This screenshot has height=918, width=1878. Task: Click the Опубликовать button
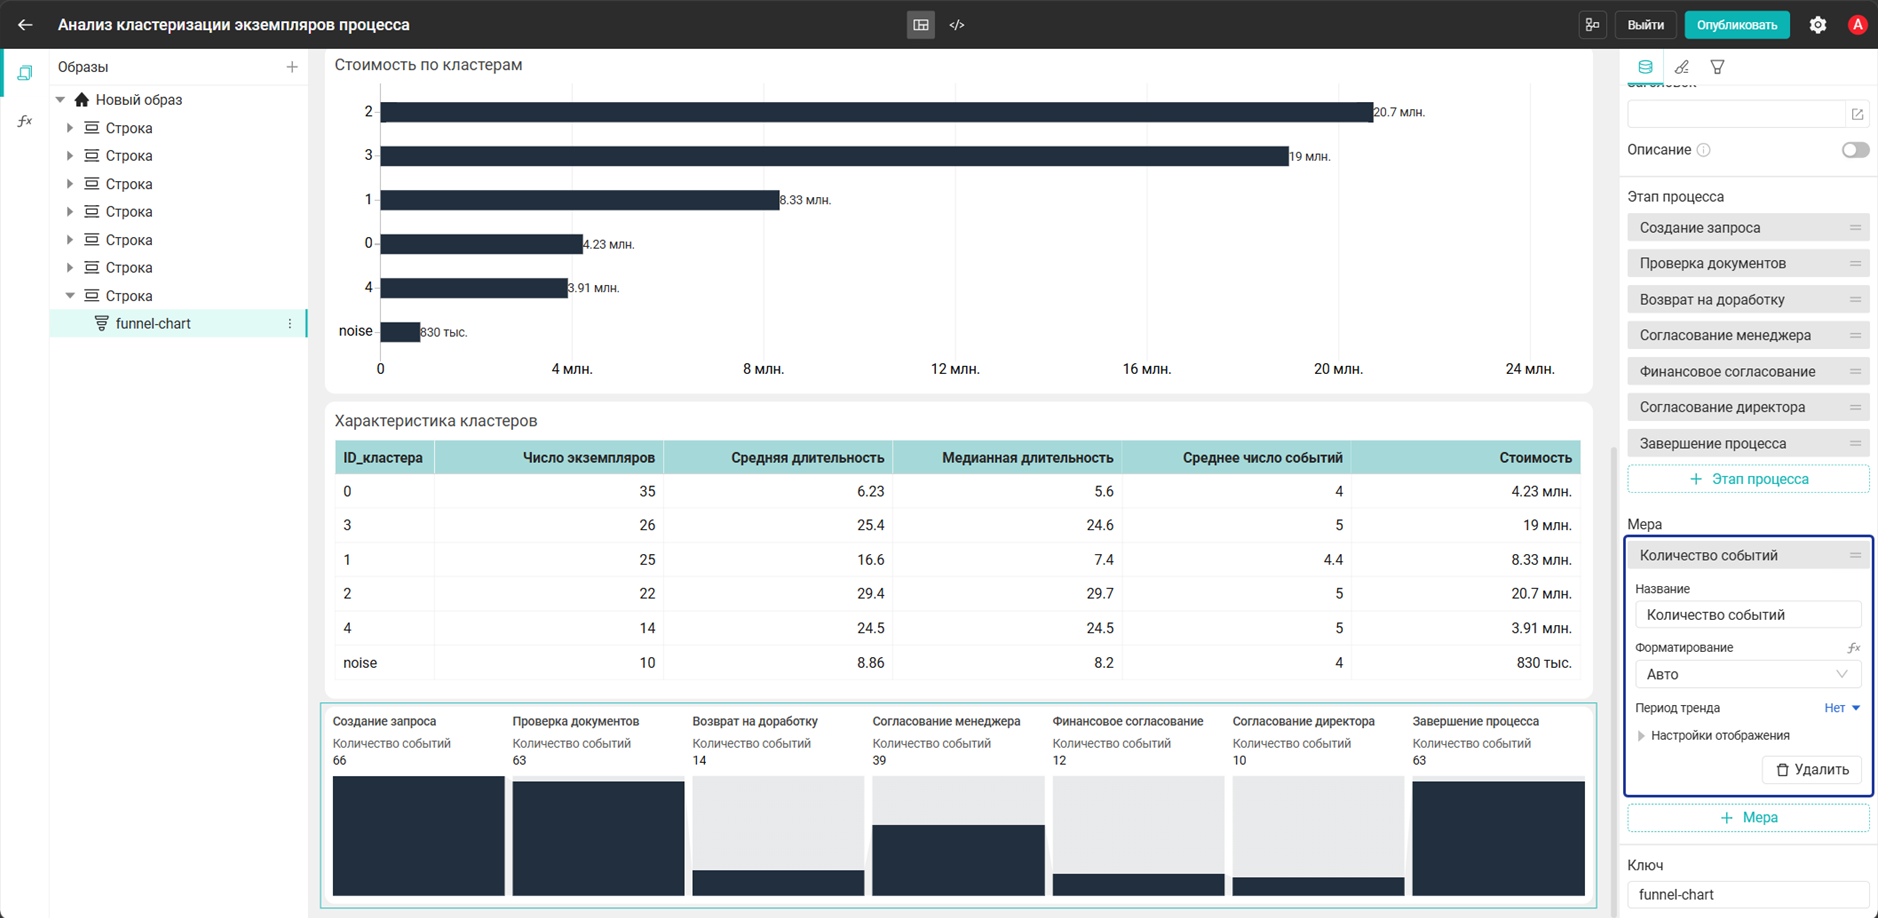tap(1737, 25)
